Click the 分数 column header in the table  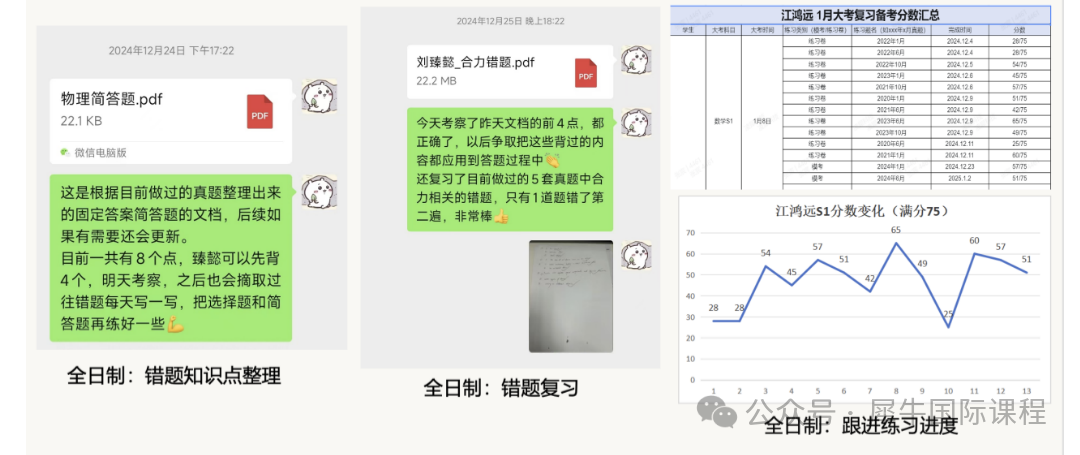coord(1019,31)
